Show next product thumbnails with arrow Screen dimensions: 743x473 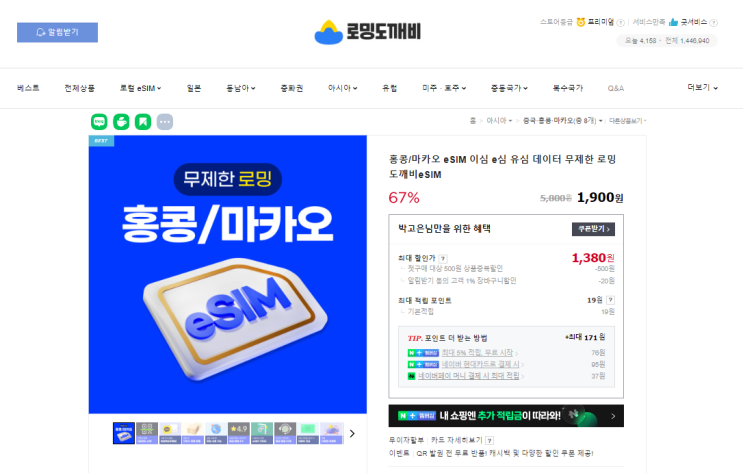coord(352,433)
